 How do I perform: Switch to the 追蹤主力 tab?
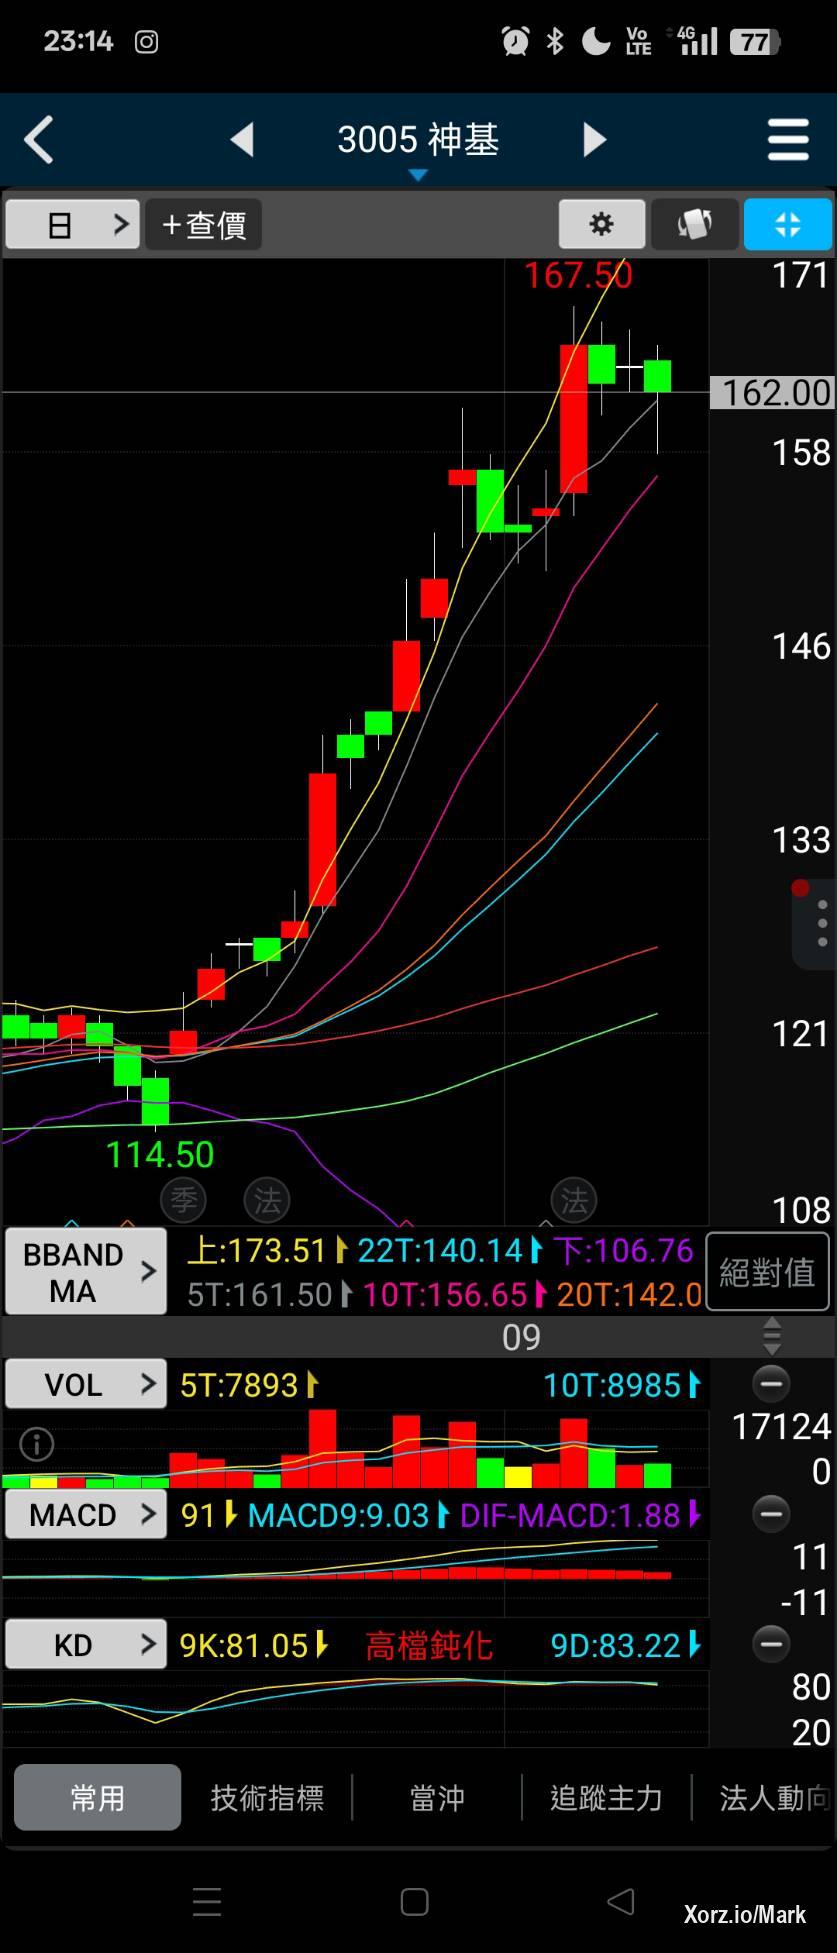click(x=606, y=1798)
